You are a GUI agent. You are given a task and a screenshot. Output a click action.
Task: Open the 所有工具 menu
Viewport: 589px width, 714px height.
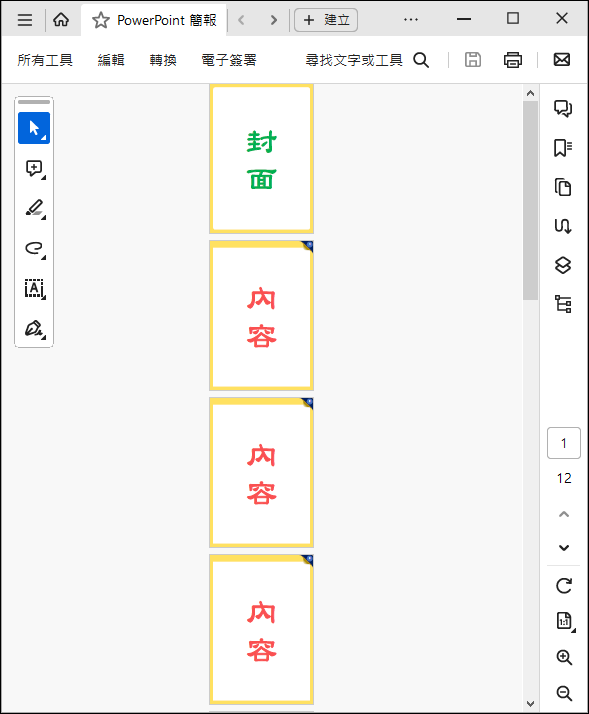(45, 60)
